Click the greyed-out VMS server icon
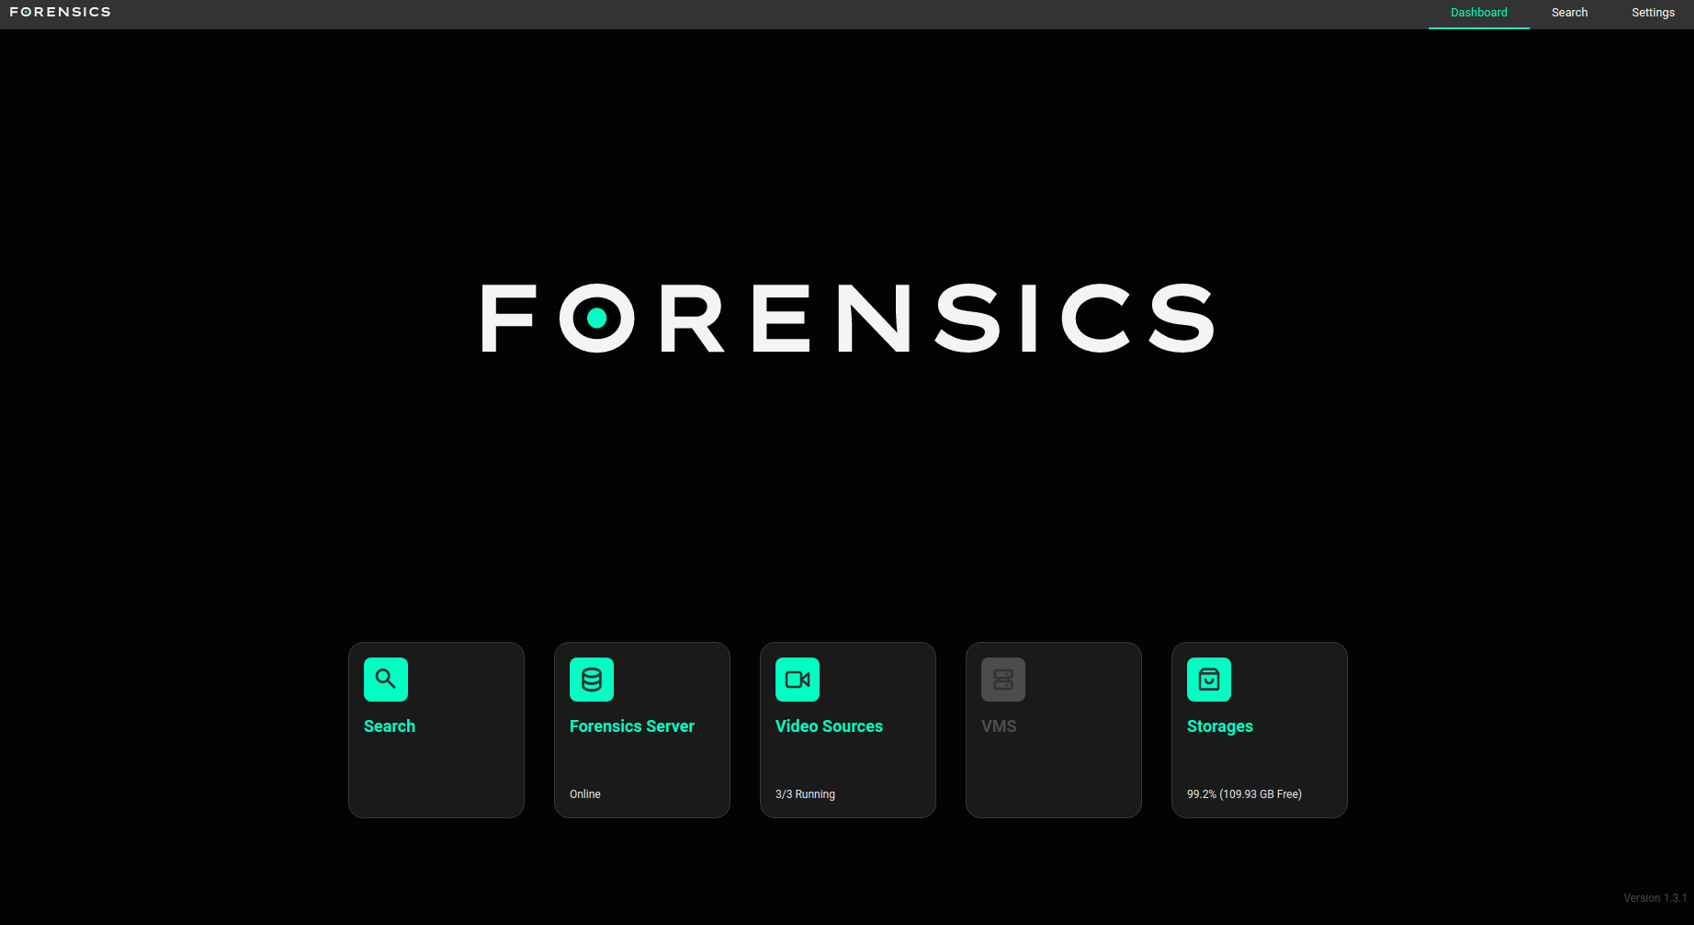Viewport: 1694px width, 925px height. 1003,679
